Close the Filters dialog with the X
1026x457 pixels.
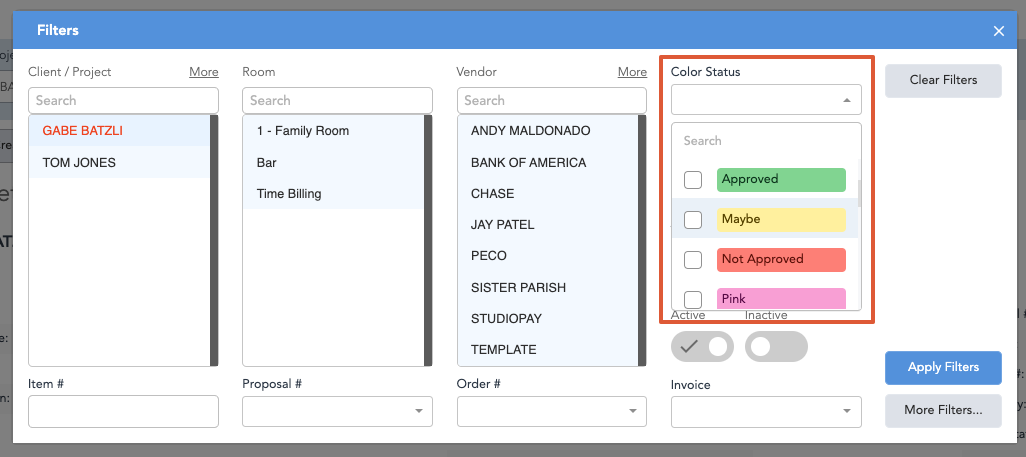(x=999, y=31)
